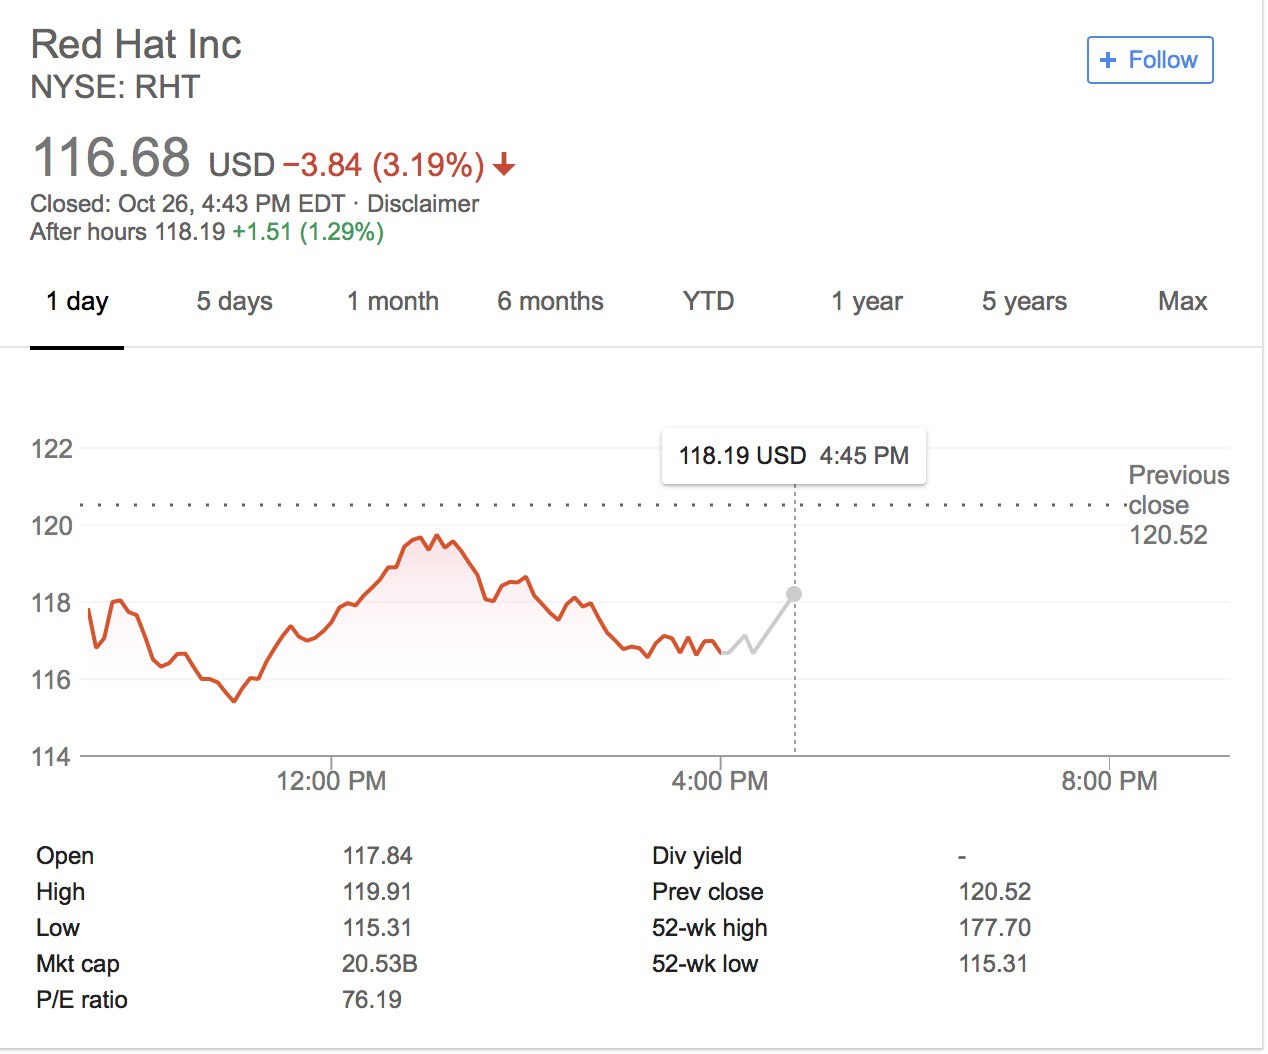1268x1054 pixels.
Task: Click the Mkt cap value 20.53B
Action: 379,964
